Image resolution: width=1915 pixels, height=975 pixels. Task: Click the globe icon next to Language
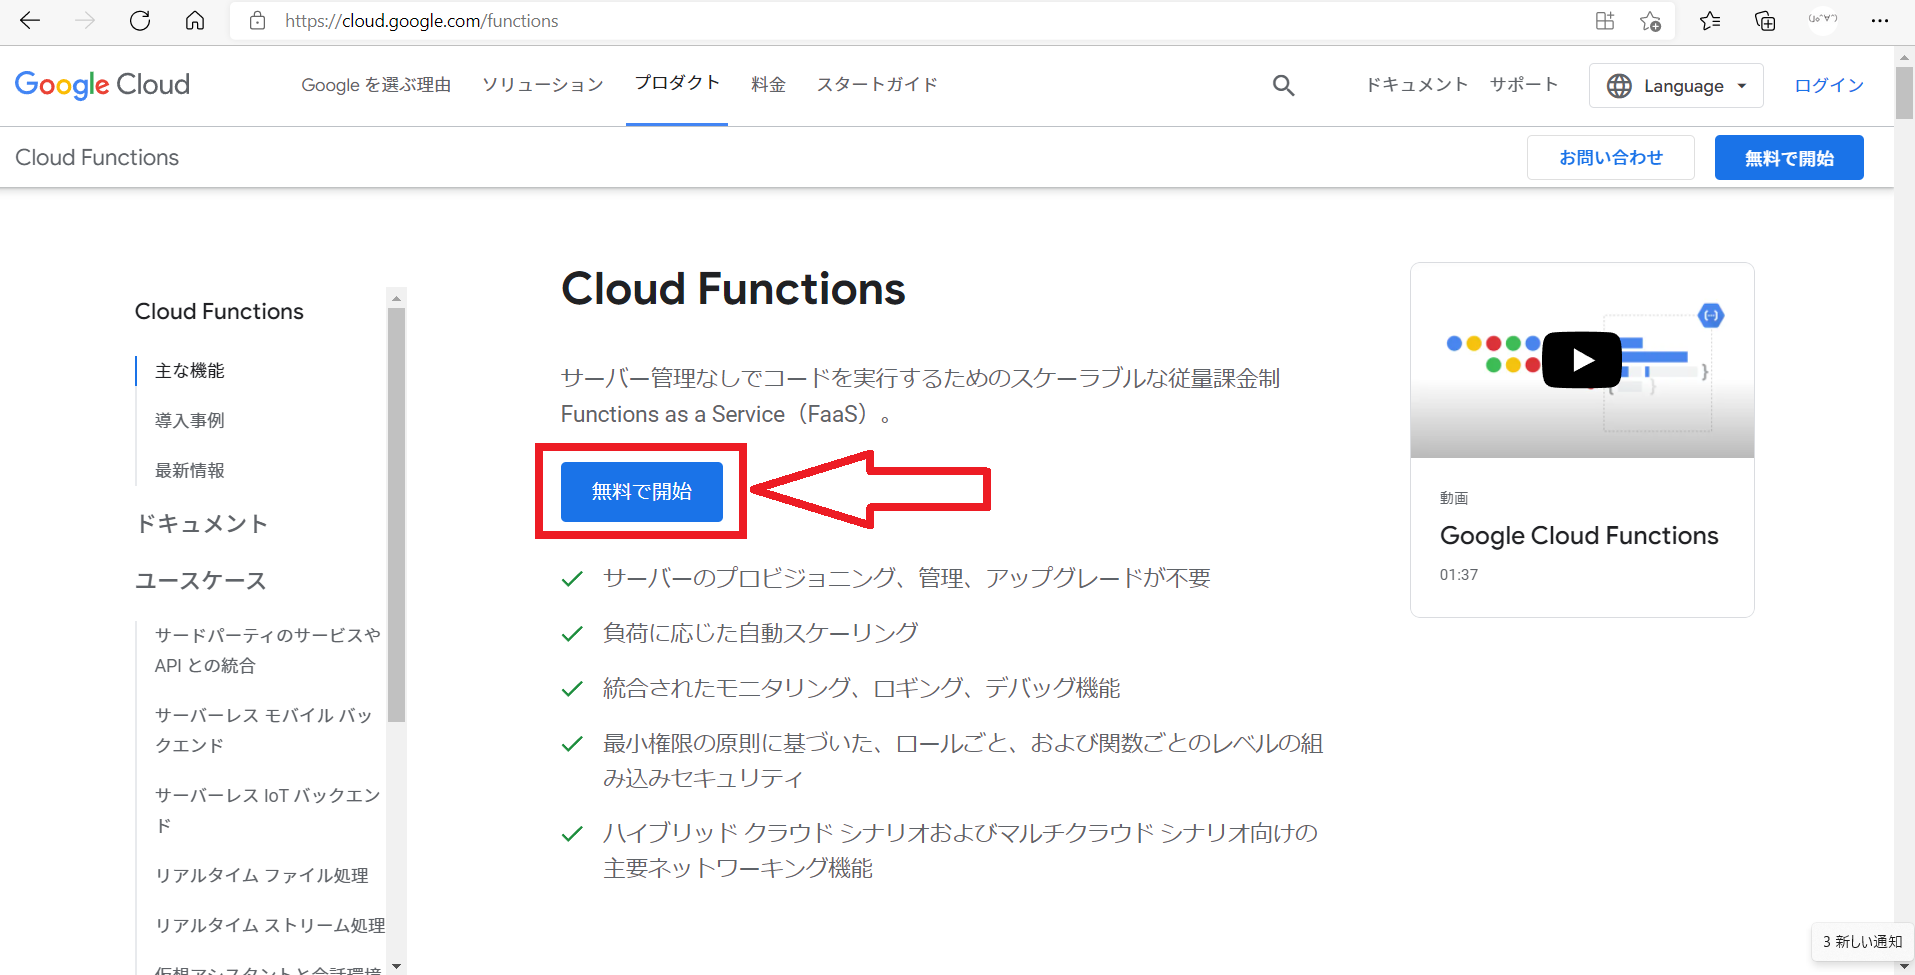tap(1620, 85)
